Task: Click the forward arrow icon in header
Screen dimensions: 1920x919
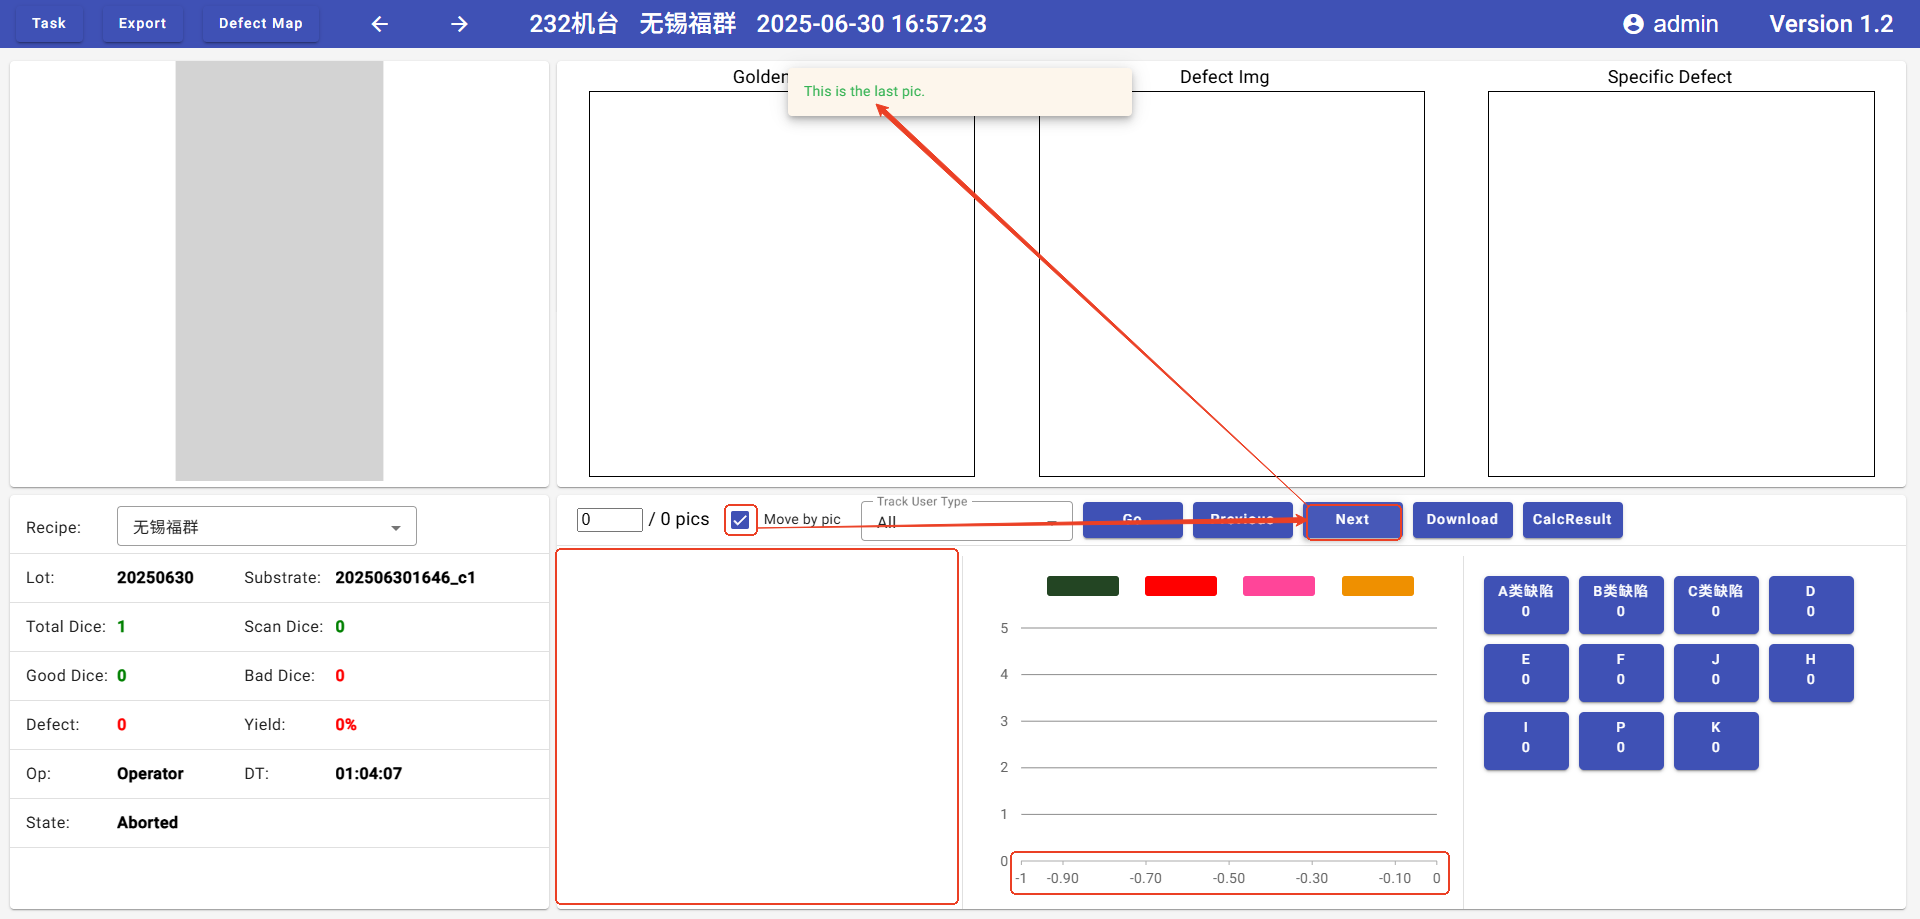Action: pyautogui.click(x=459, y=24)
